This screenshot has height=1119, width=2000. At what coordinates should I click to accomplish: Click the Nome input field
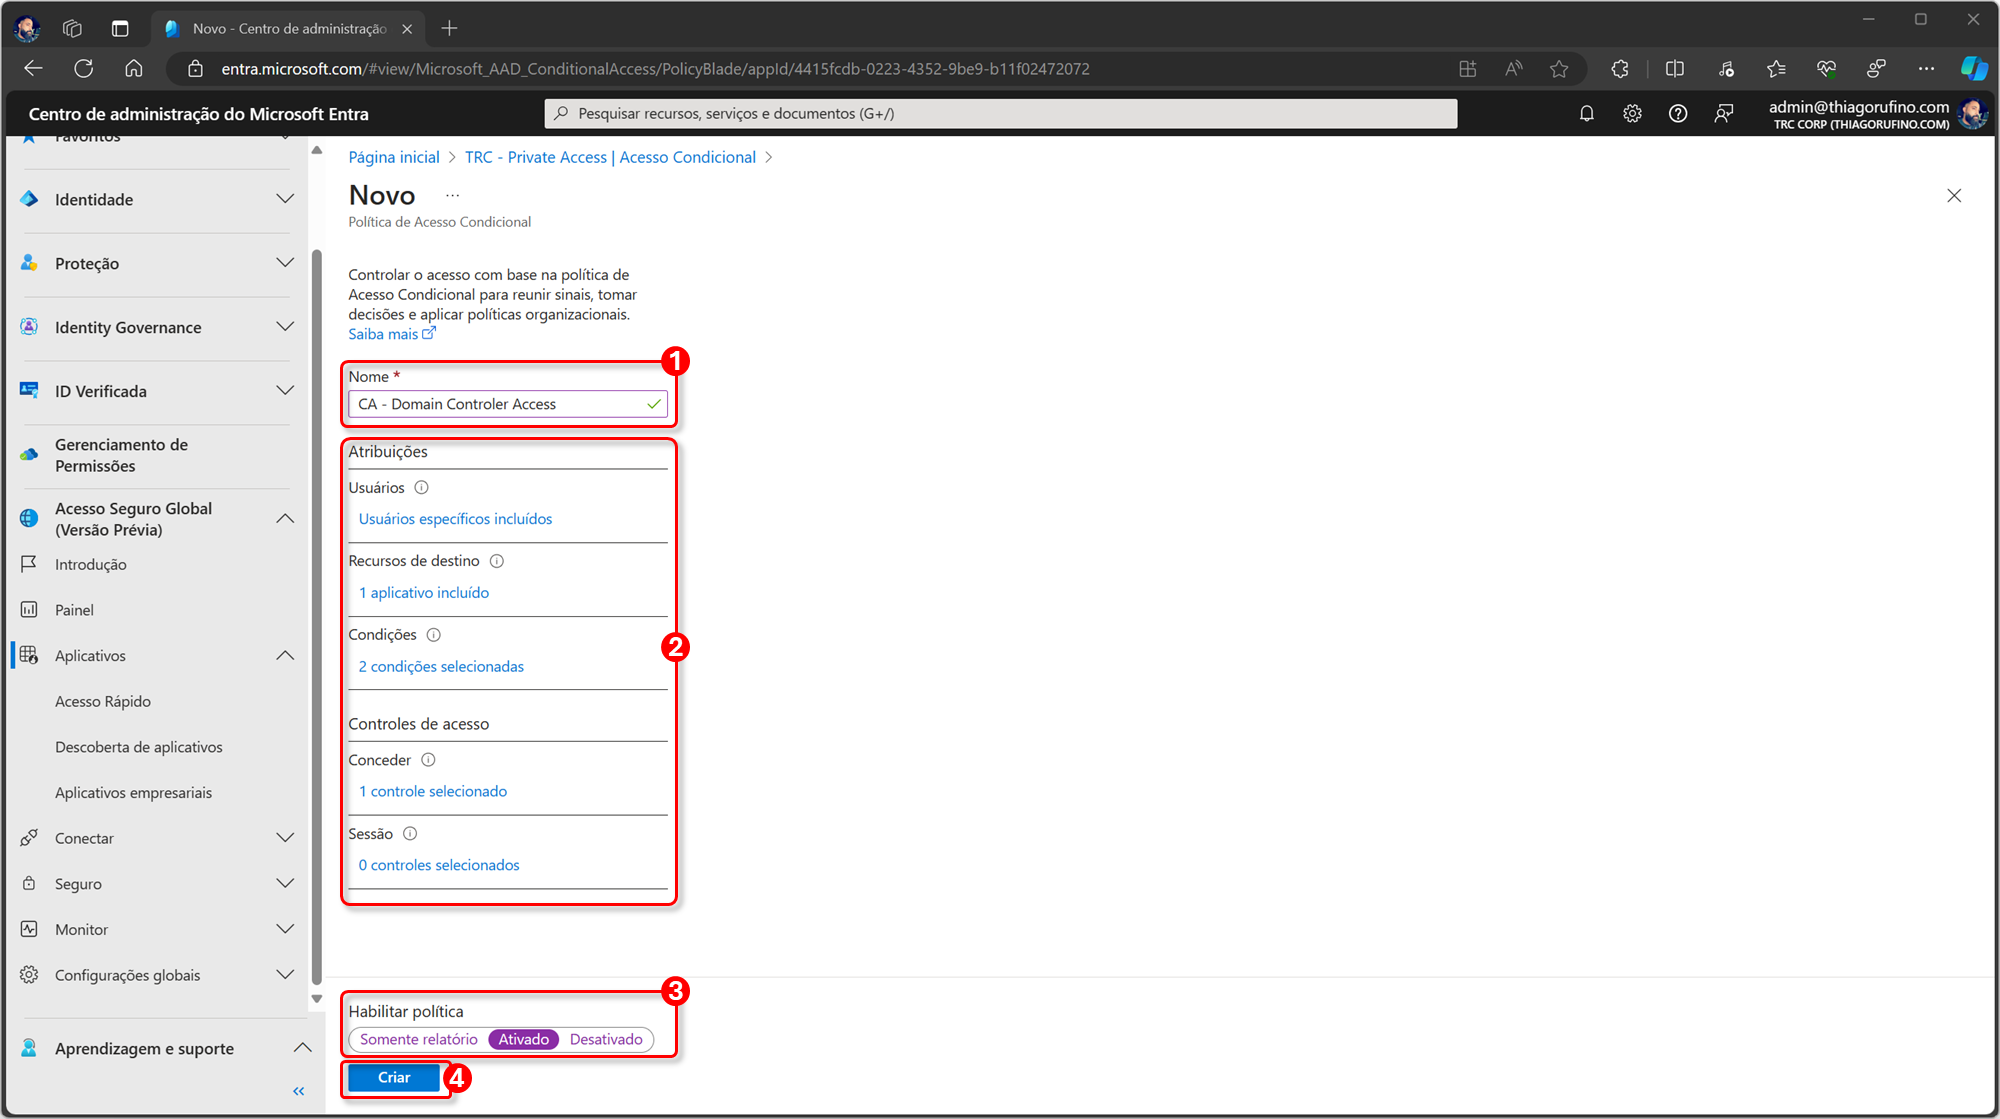[x=508, y=404]
